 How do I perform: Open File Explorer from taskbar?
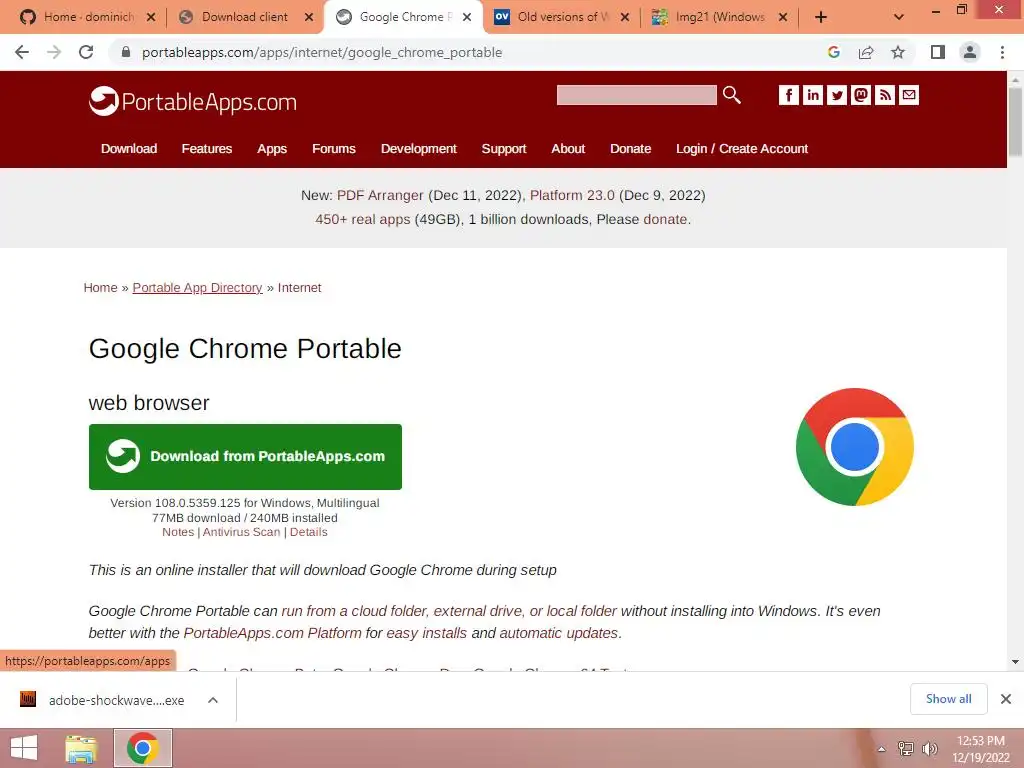[81, 748]
